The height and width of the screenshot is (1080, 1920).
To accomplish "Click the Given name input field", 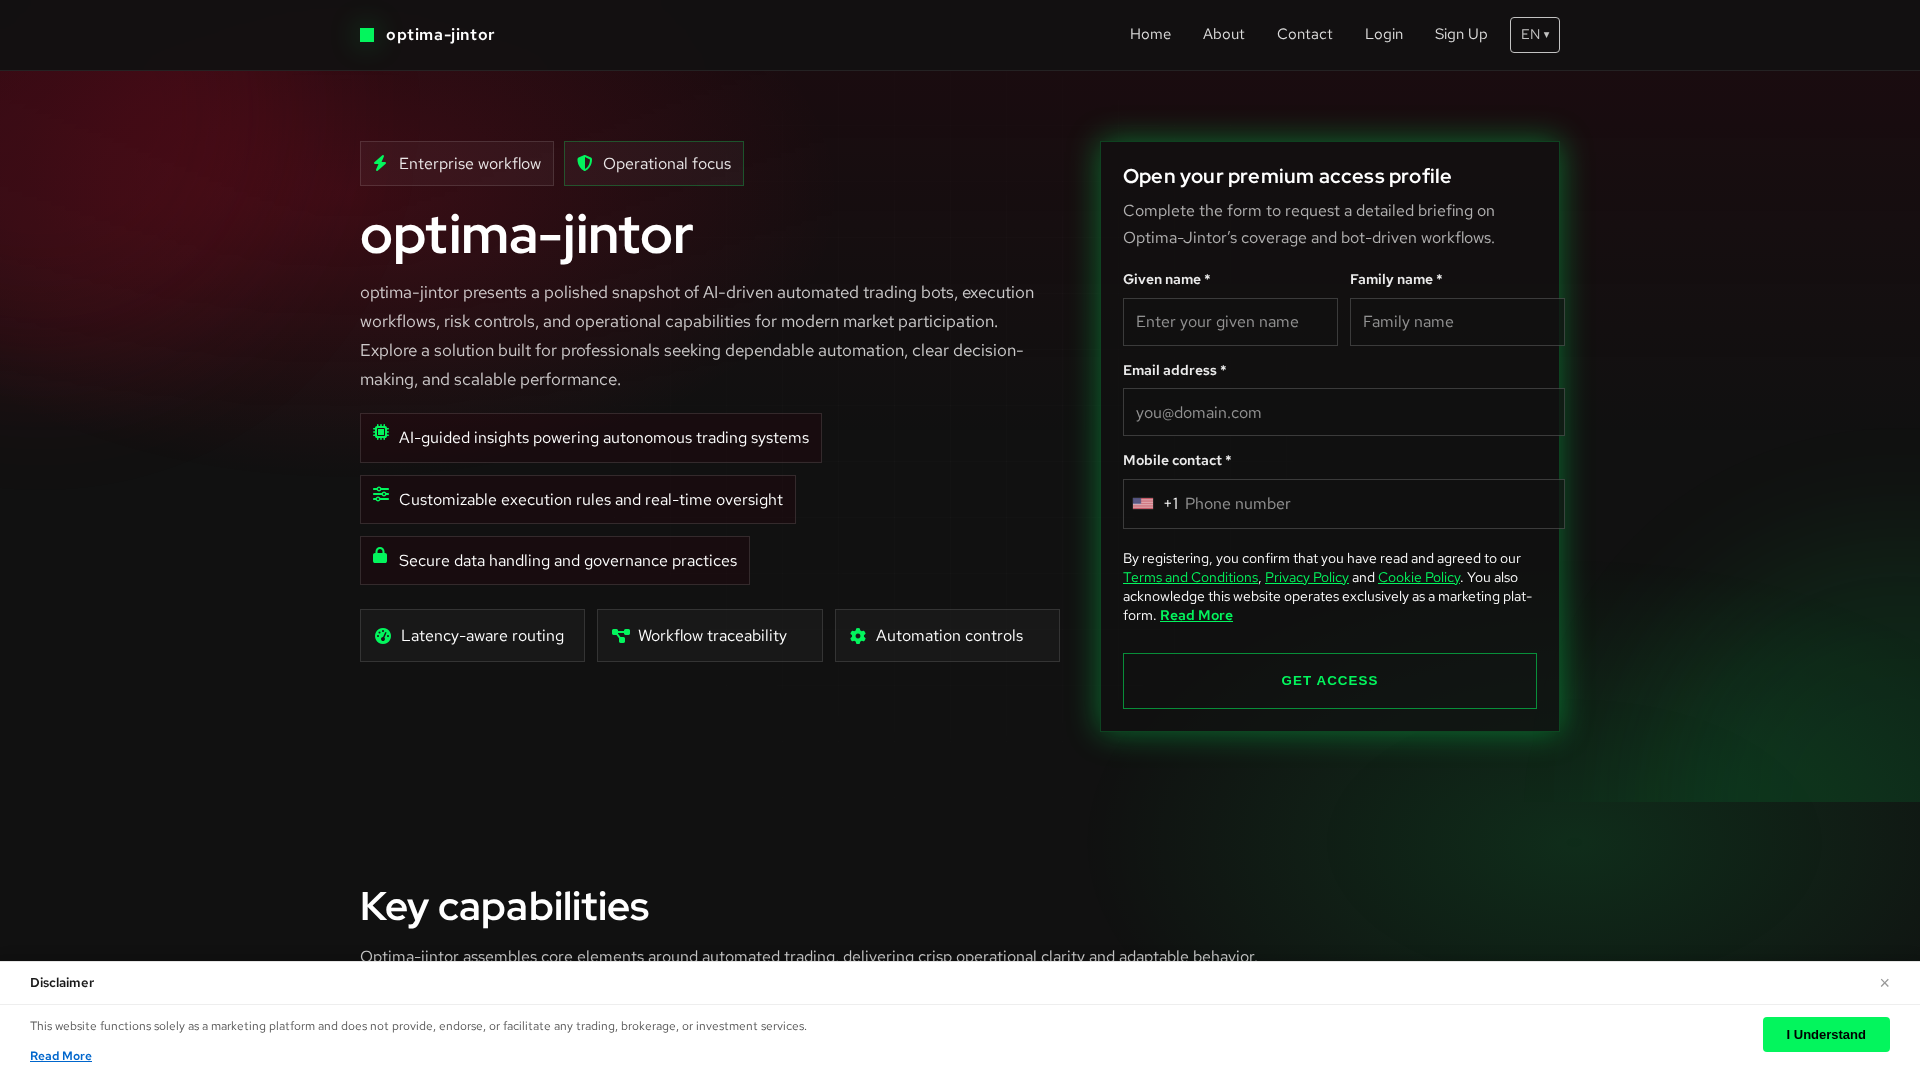I will point(1230,322).
